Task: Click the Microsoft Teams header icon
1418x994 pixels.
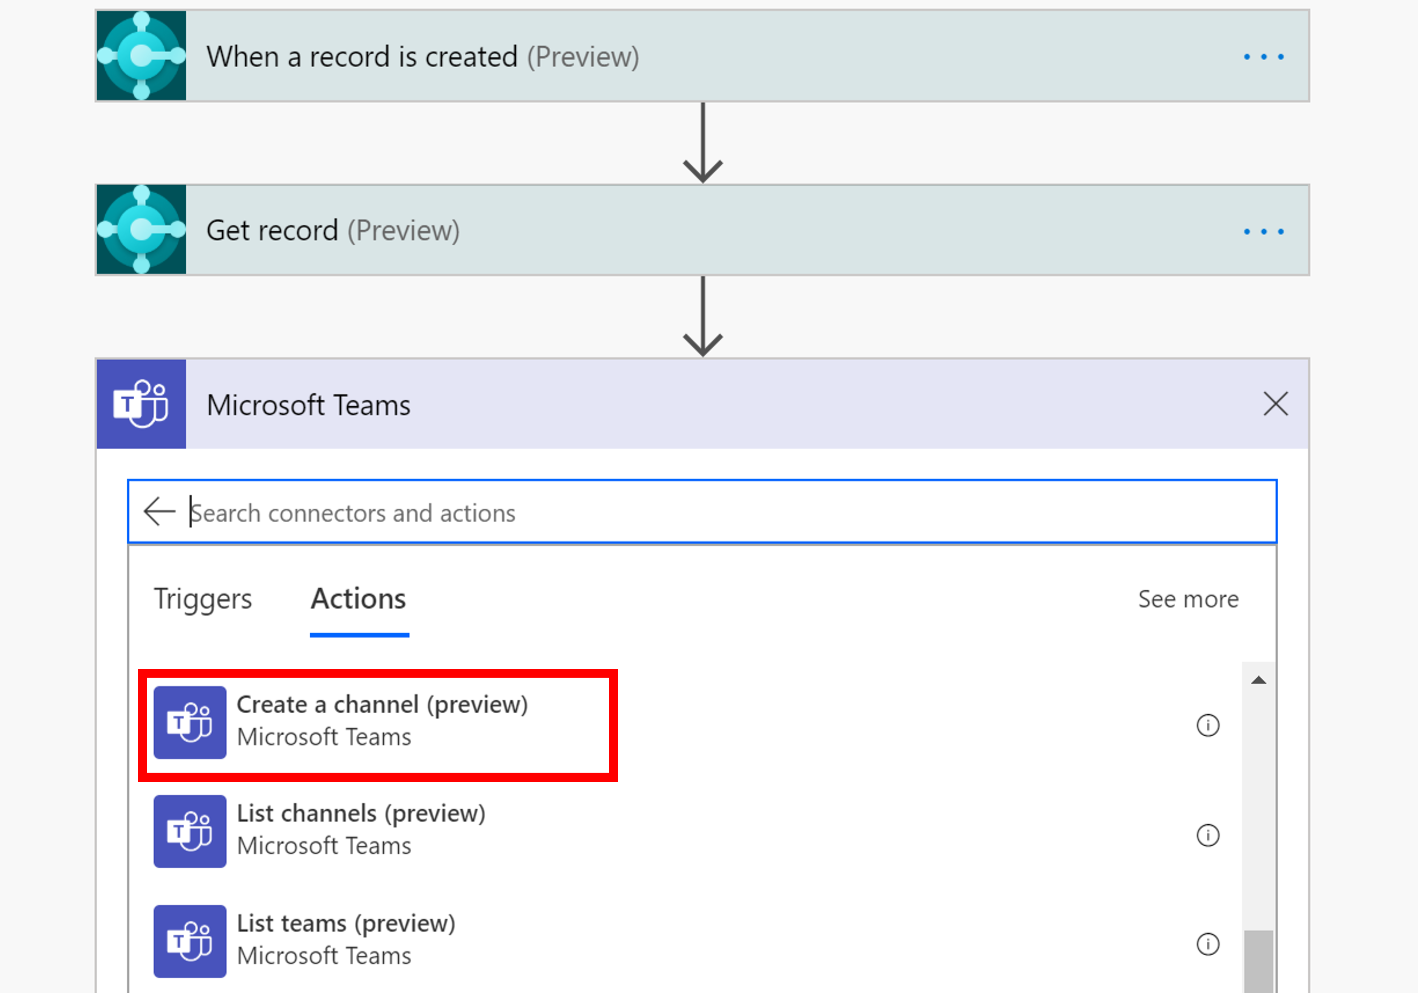Action: coord(141,404)
